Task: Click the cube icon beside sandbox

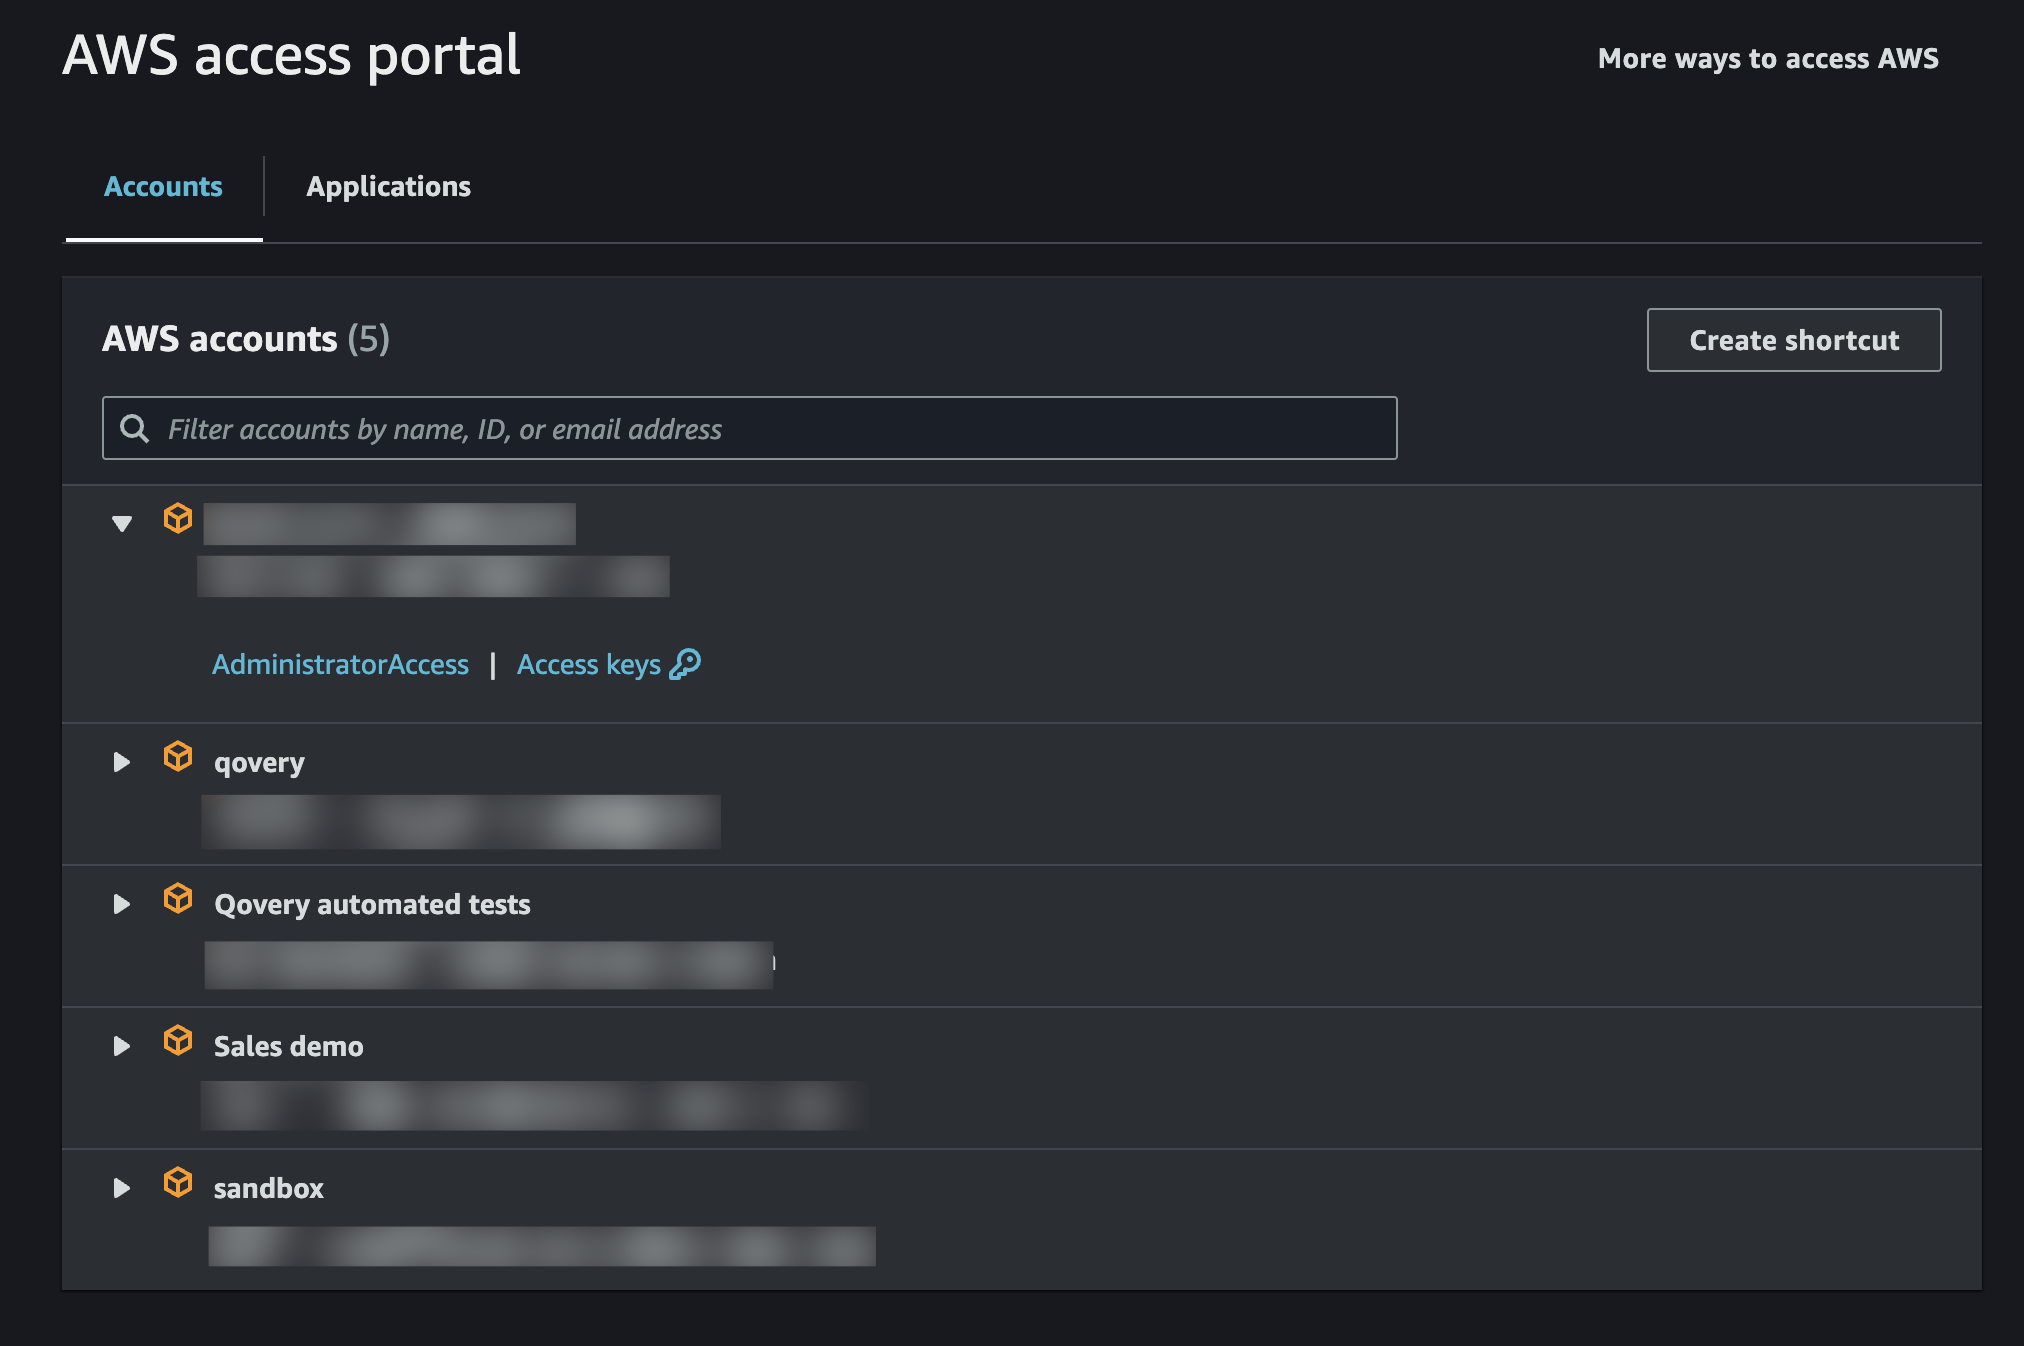Action: pos(178,1182)
